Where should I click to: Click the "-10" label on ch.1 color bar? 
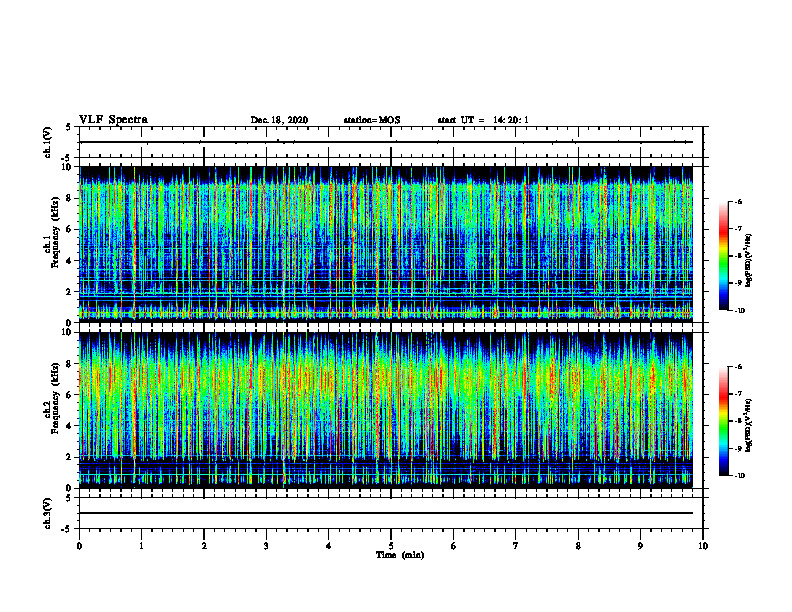tap(740, 311)
